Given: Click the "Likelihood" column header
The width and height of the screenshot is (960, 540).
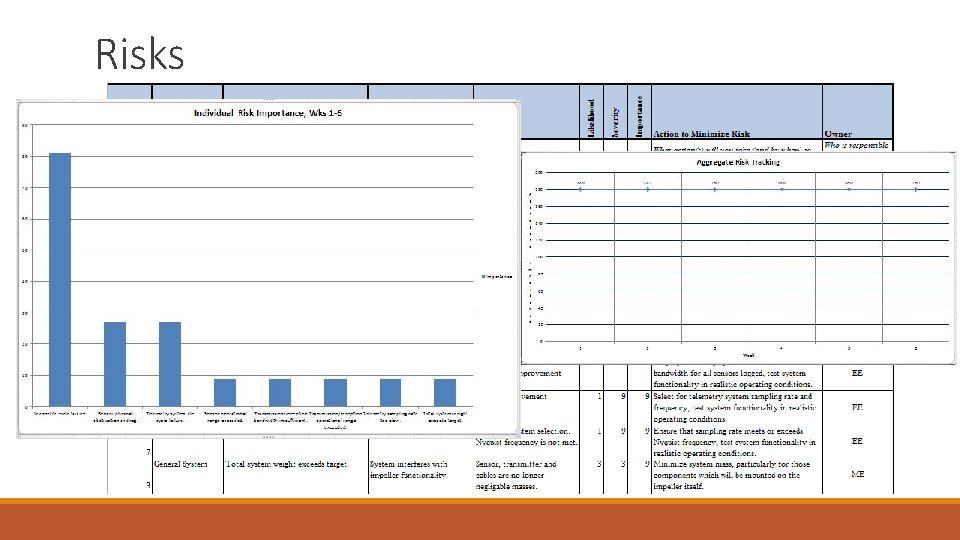Looking at the screenshot, I should coord(591,118).
